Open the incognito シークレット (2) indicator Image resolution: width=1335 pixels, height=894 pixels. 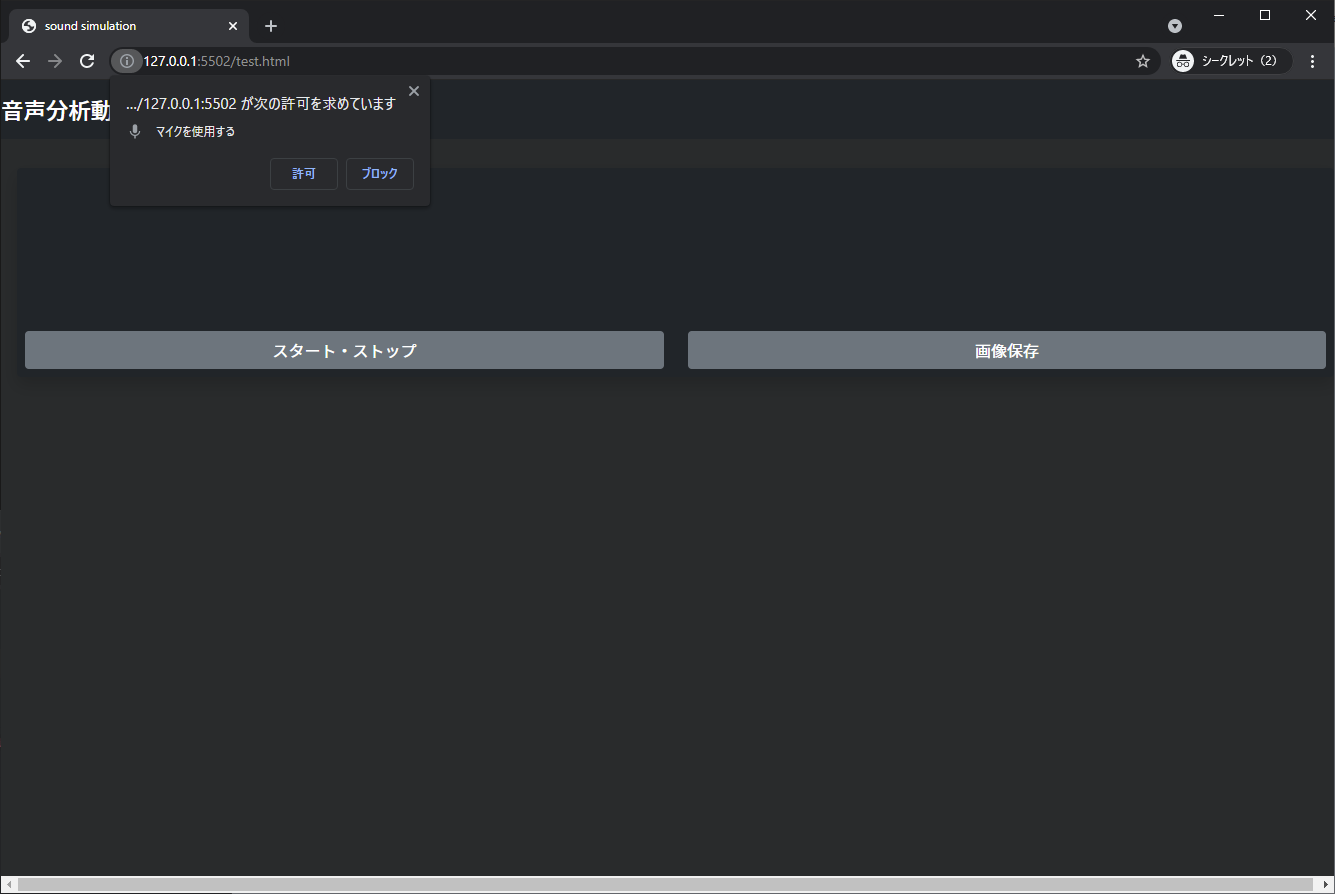(x=1231, y=61)
